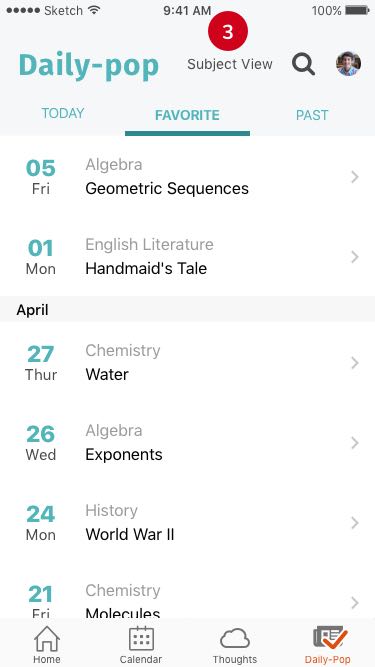
Task: Switch to the PAST tab
Action: 312,115
